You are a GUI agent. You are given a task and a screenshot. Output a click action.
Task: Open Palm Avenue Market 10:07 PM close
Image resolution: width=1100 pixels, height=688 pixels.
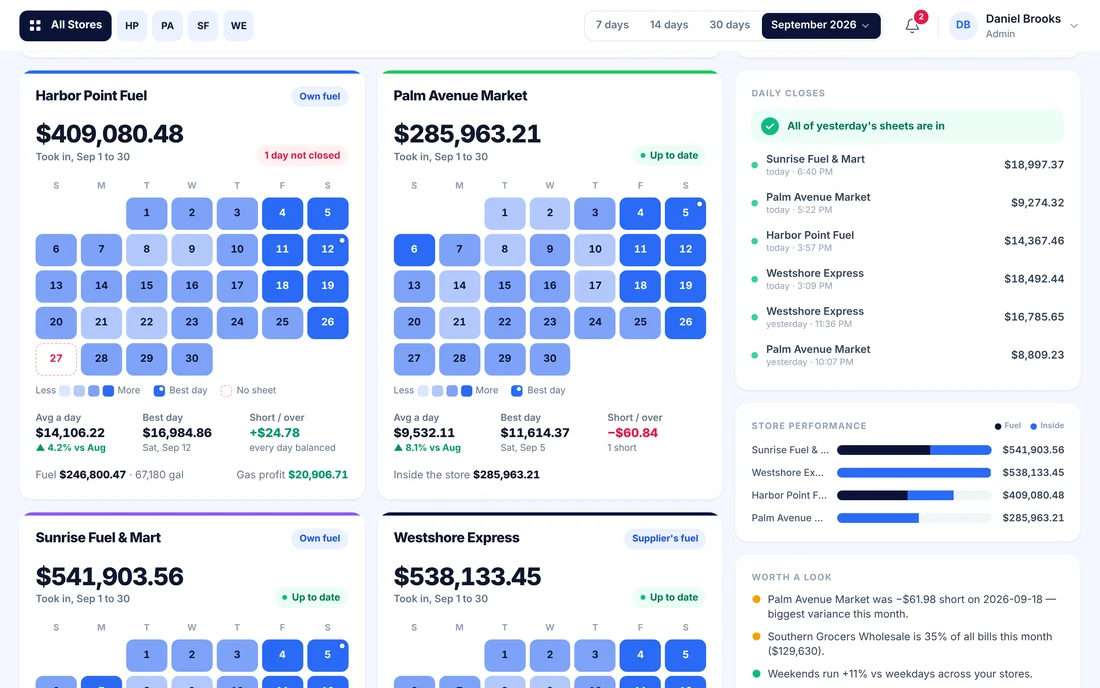908,355
